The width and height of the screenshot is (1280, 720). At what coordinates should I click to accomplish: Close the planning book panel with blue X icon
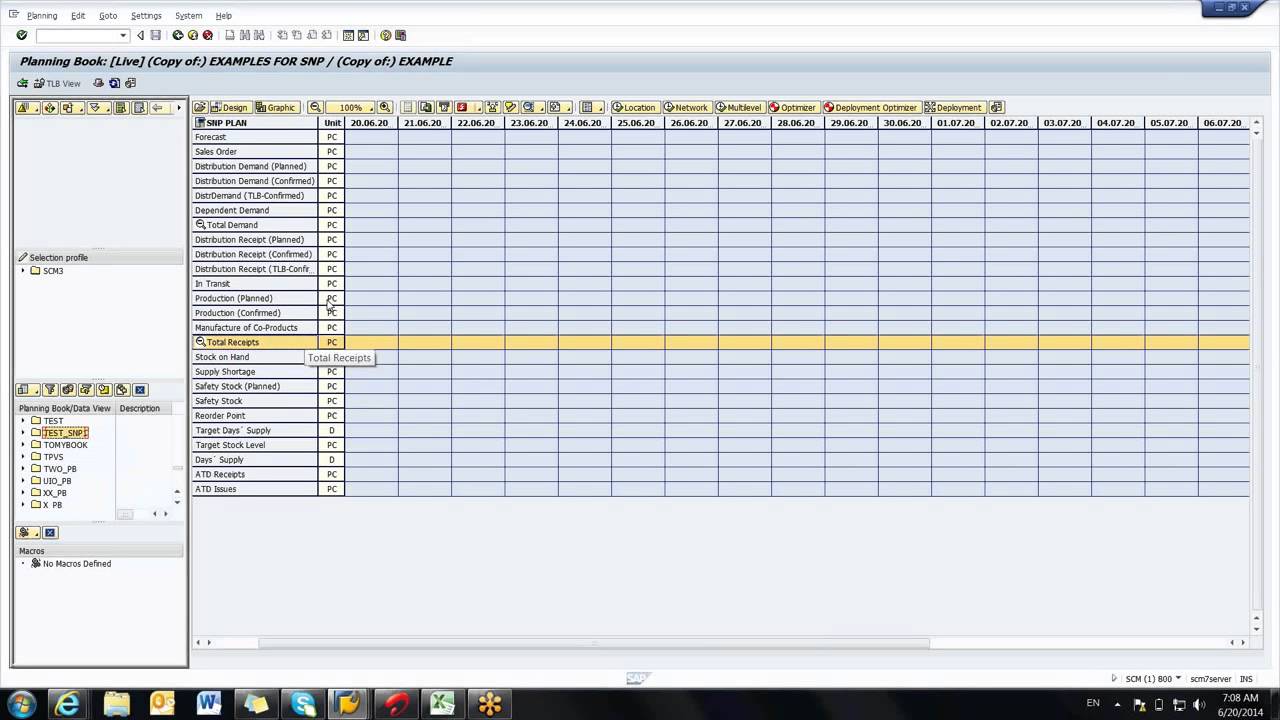(140, 390)
